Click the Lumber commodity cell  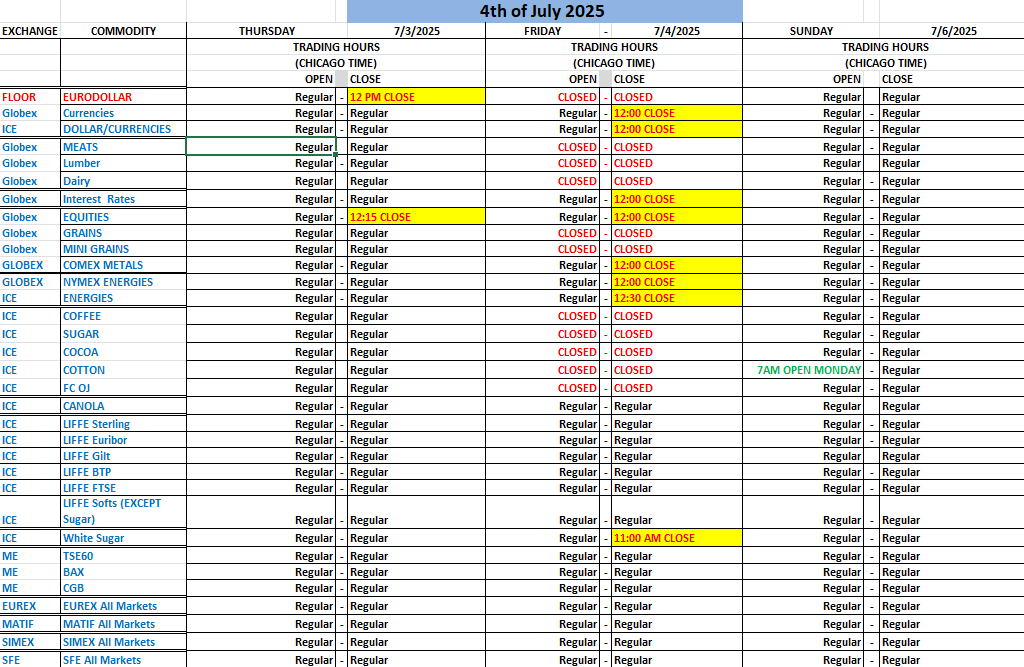pos(123,163)
